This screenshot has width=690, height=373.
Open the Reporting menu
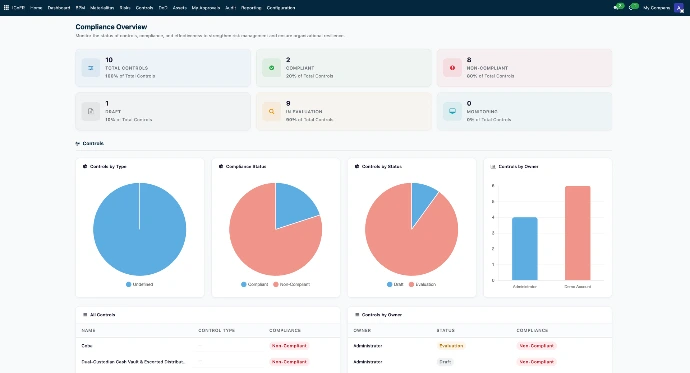point(251,8)
